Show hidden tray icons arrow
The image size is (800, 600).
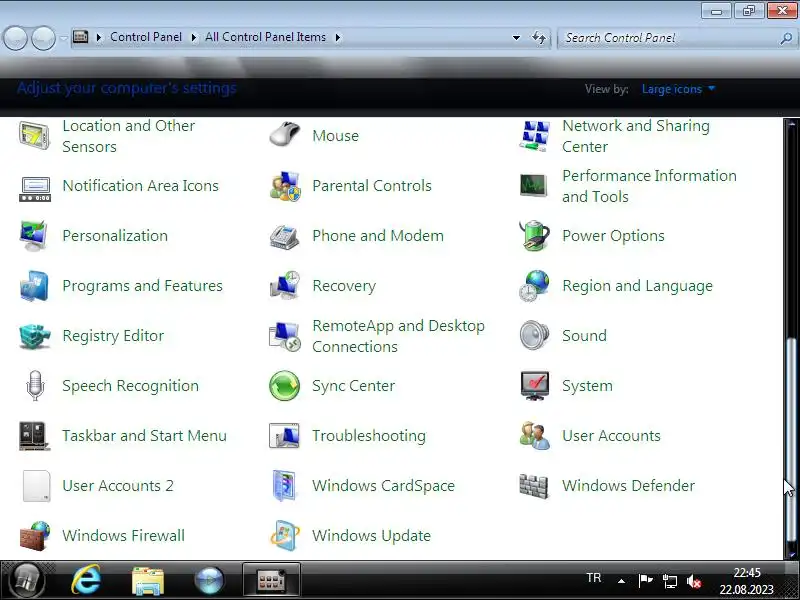621,581
